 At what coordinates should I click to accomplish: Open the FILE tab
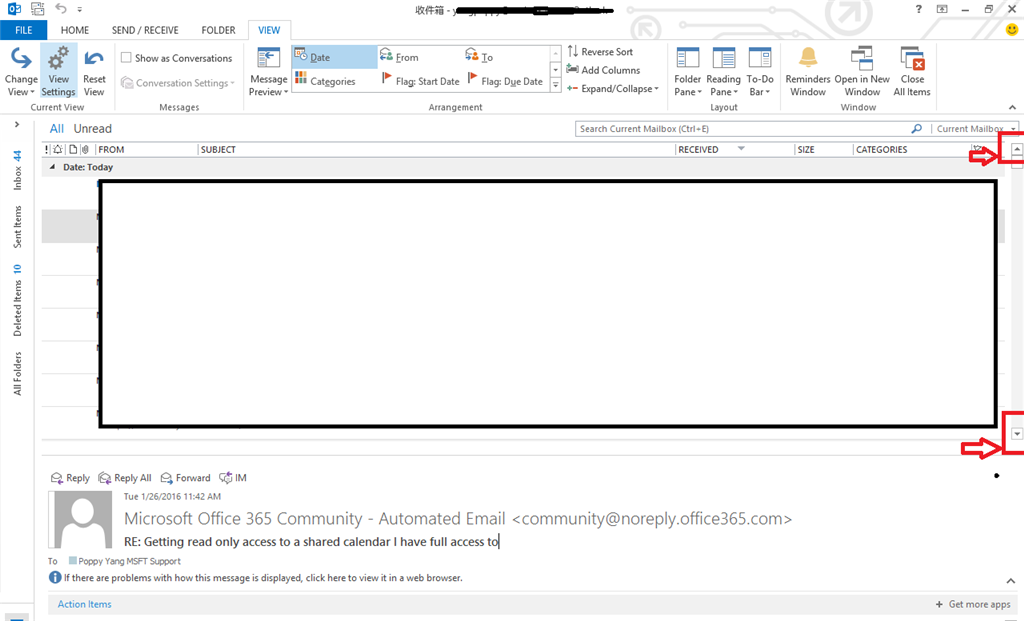tap(24, 30)
